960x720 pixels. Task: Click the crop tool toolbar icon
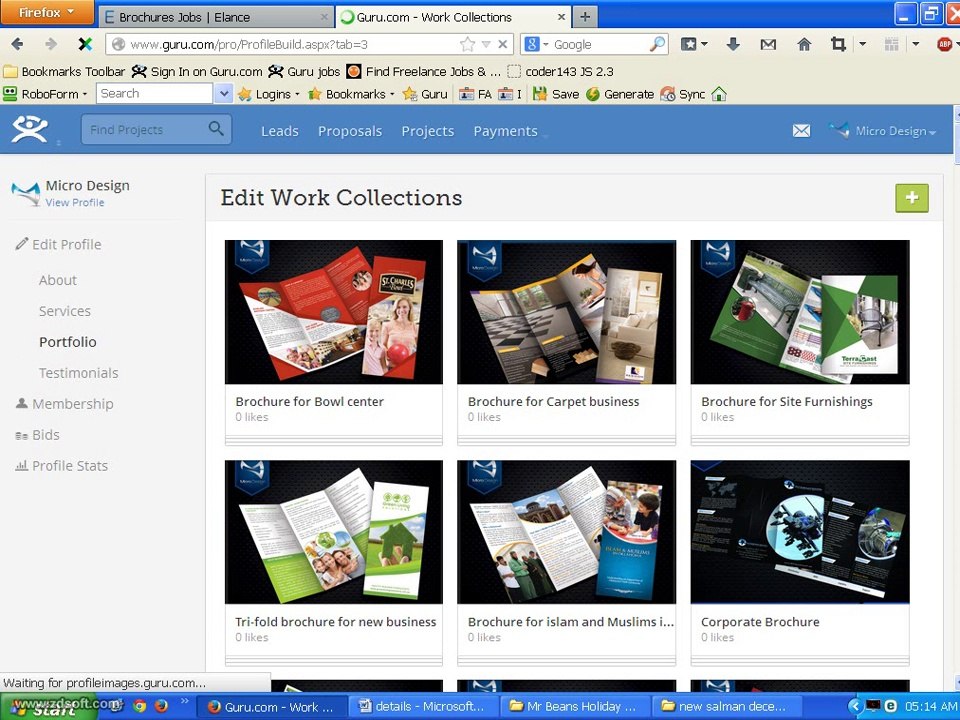(838, 44)
